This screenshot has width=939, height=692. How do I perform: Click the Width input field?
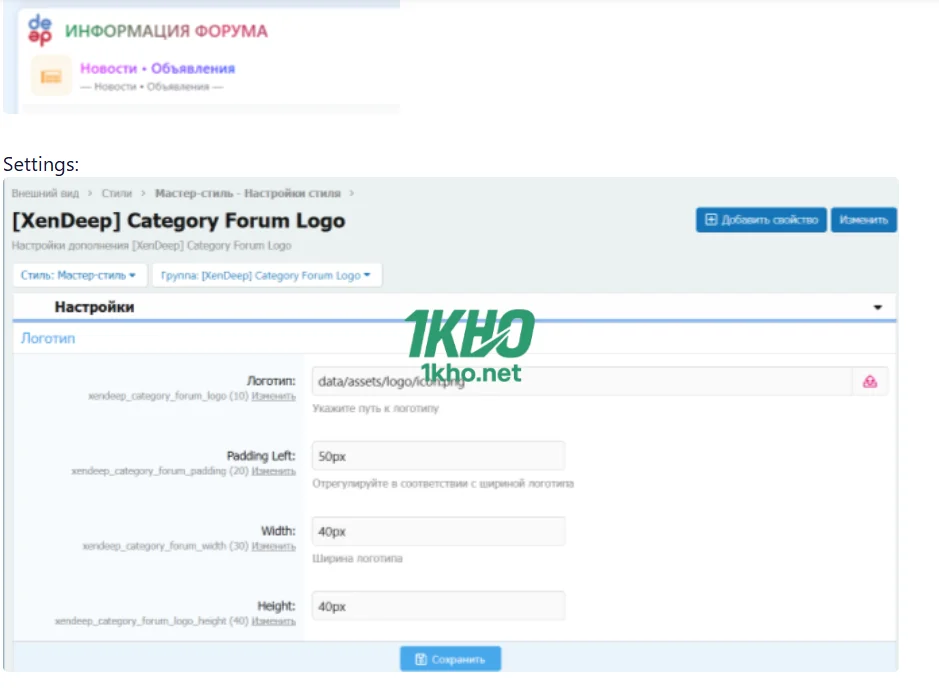pos(438,531)
